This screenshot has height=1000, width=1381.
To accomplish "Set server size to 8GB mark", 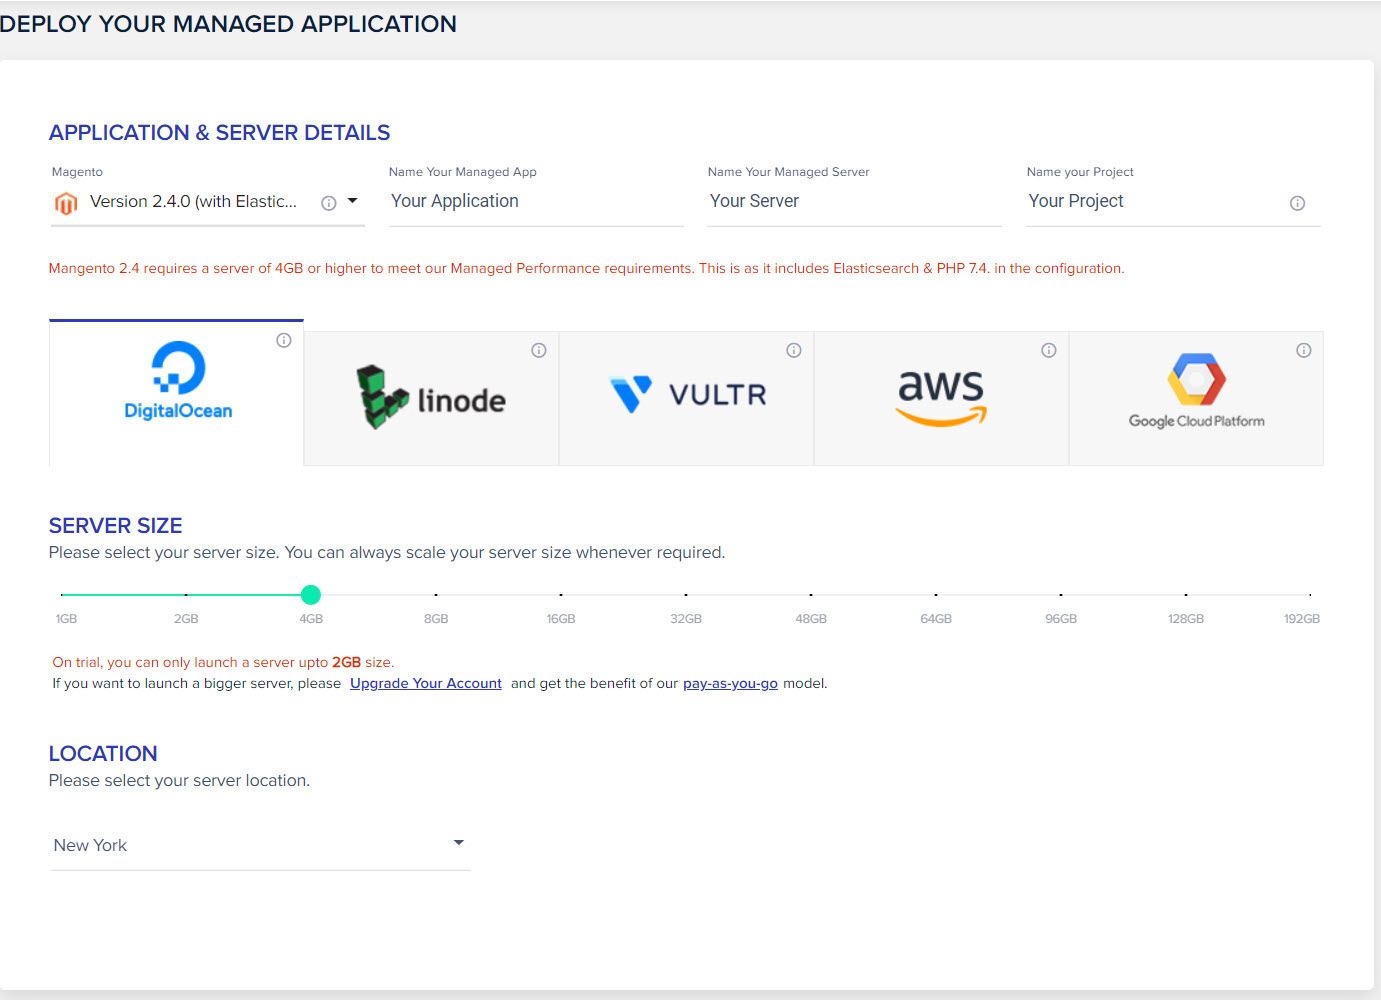I will [x=436, y=595].
